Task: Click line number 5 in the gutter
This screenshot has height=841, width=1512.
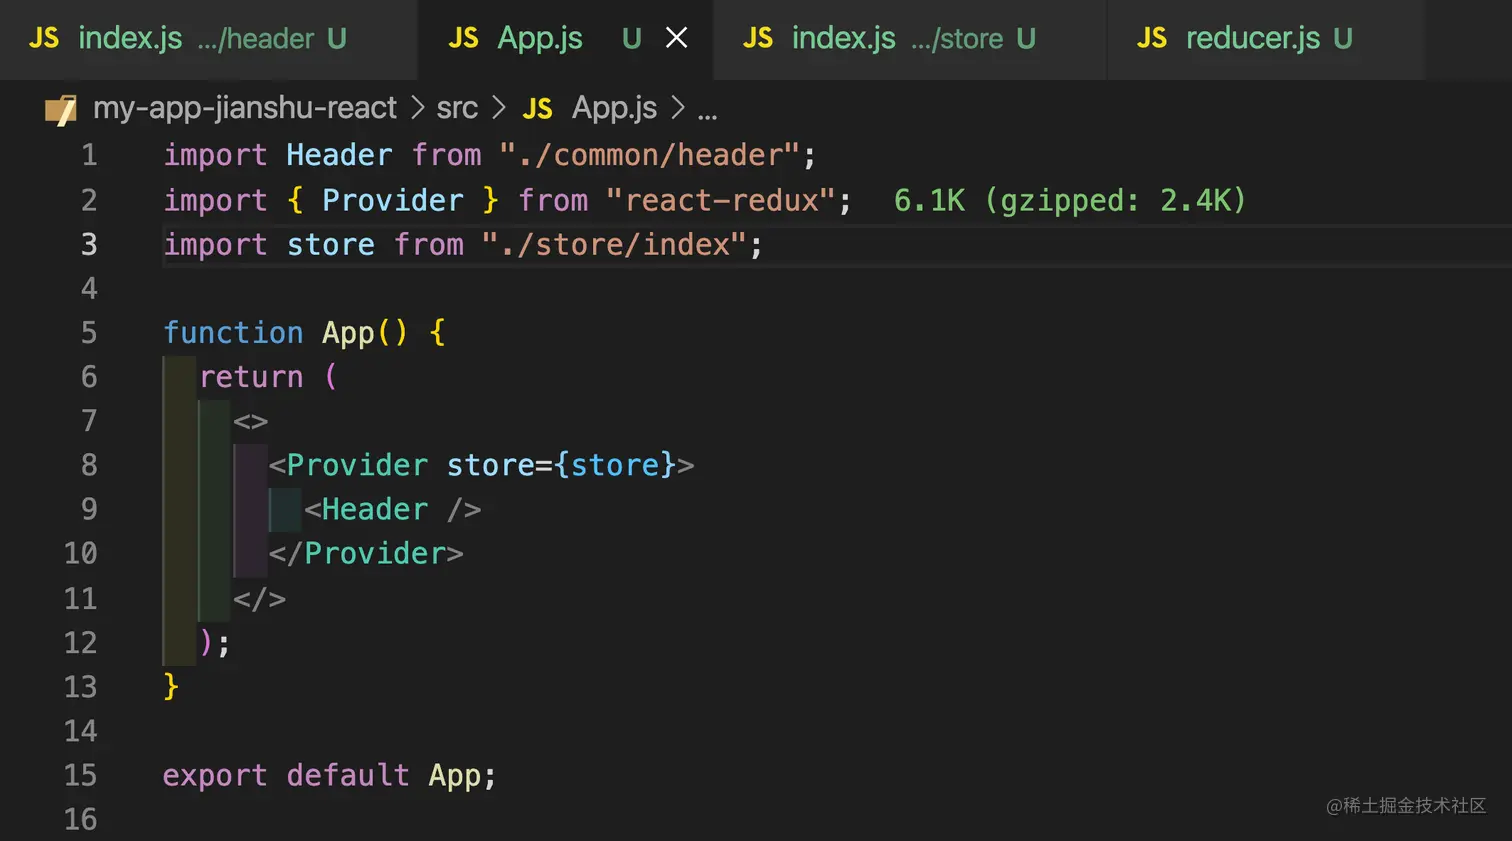Action: tap(89, 333)
